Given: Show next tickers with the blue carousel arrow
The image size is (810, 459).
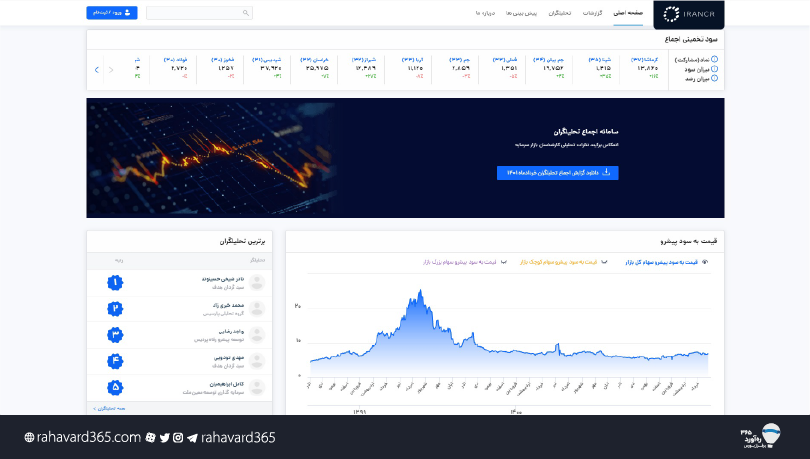Looking at the screenshot, I should coord(97,70).
